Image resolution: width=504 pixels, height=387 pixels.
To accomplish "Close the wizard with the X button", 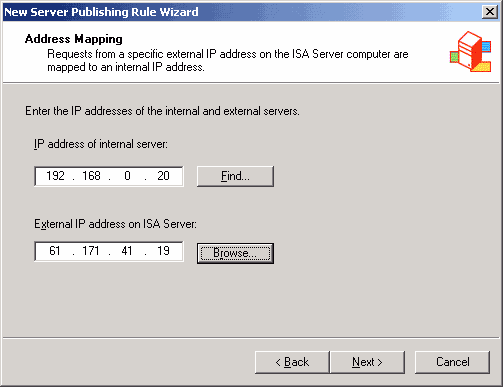I will click(490, 12).
